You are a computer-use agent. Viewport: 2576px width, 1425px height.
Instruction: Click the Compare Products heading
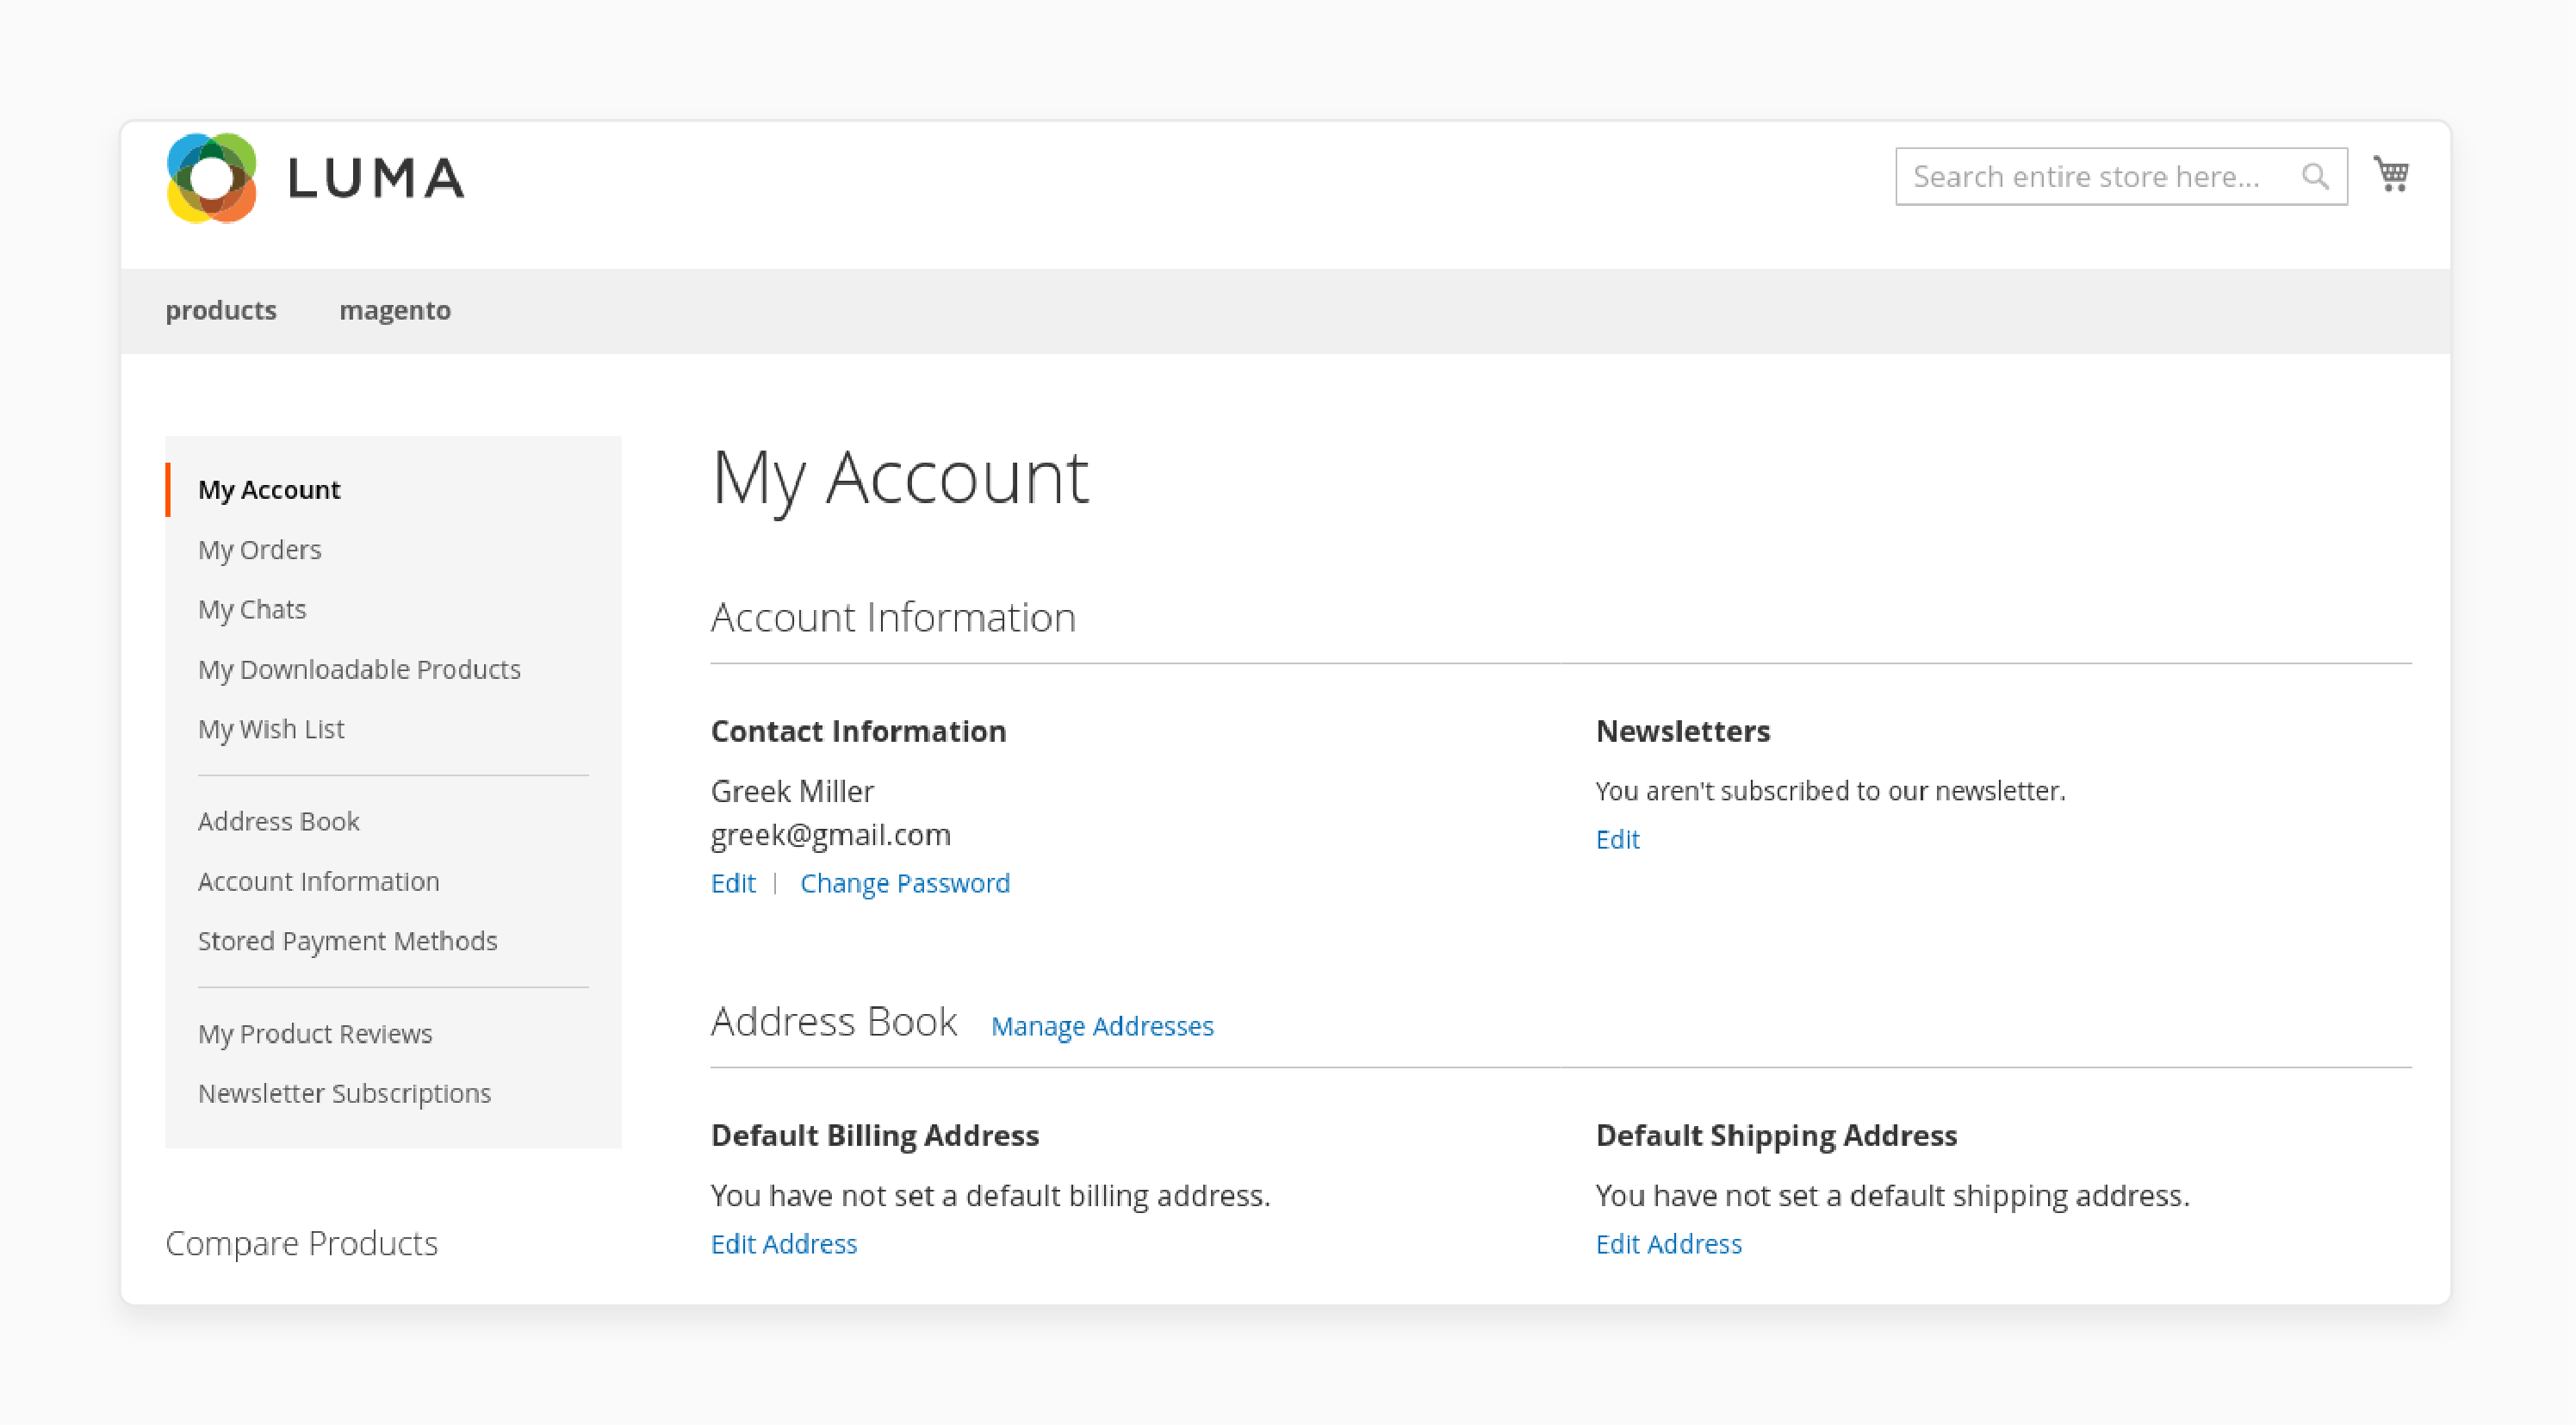tap(301, 1243)
